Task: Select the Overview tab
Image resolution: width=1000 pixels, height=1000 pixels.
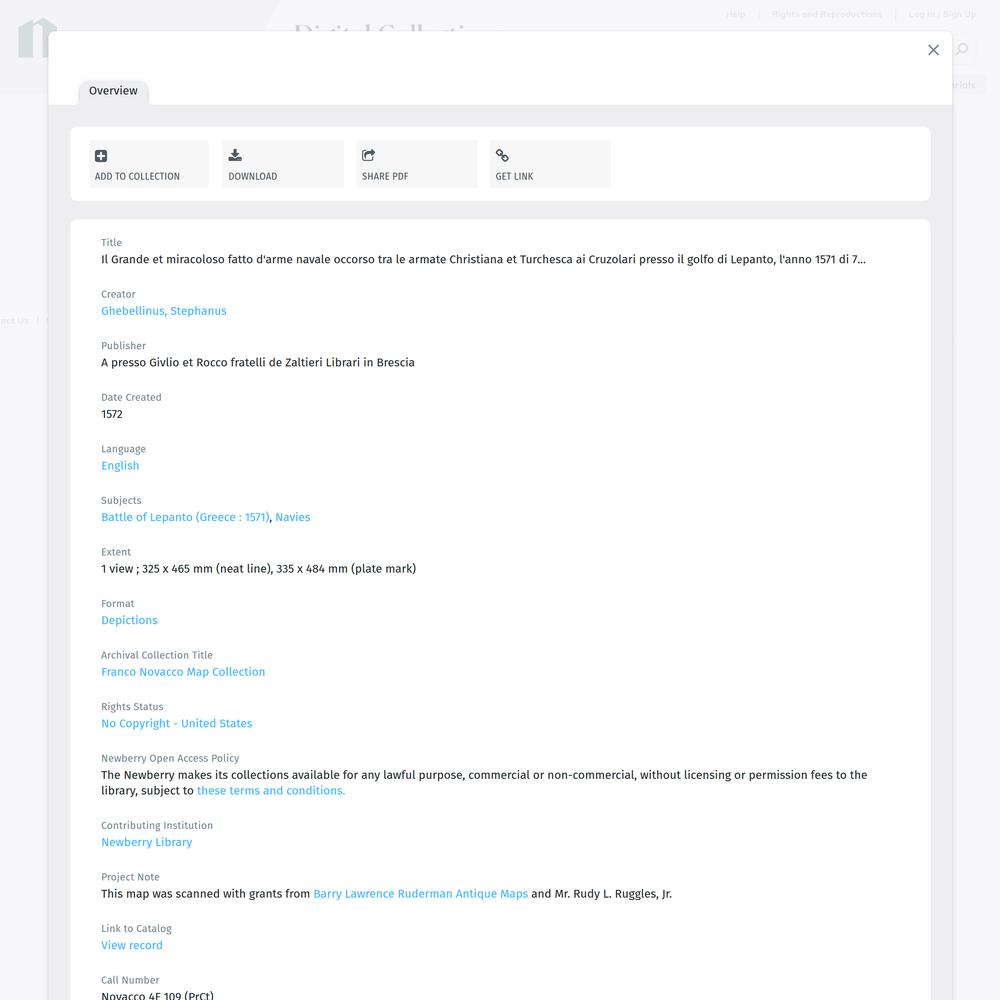Action: (114, 91)
